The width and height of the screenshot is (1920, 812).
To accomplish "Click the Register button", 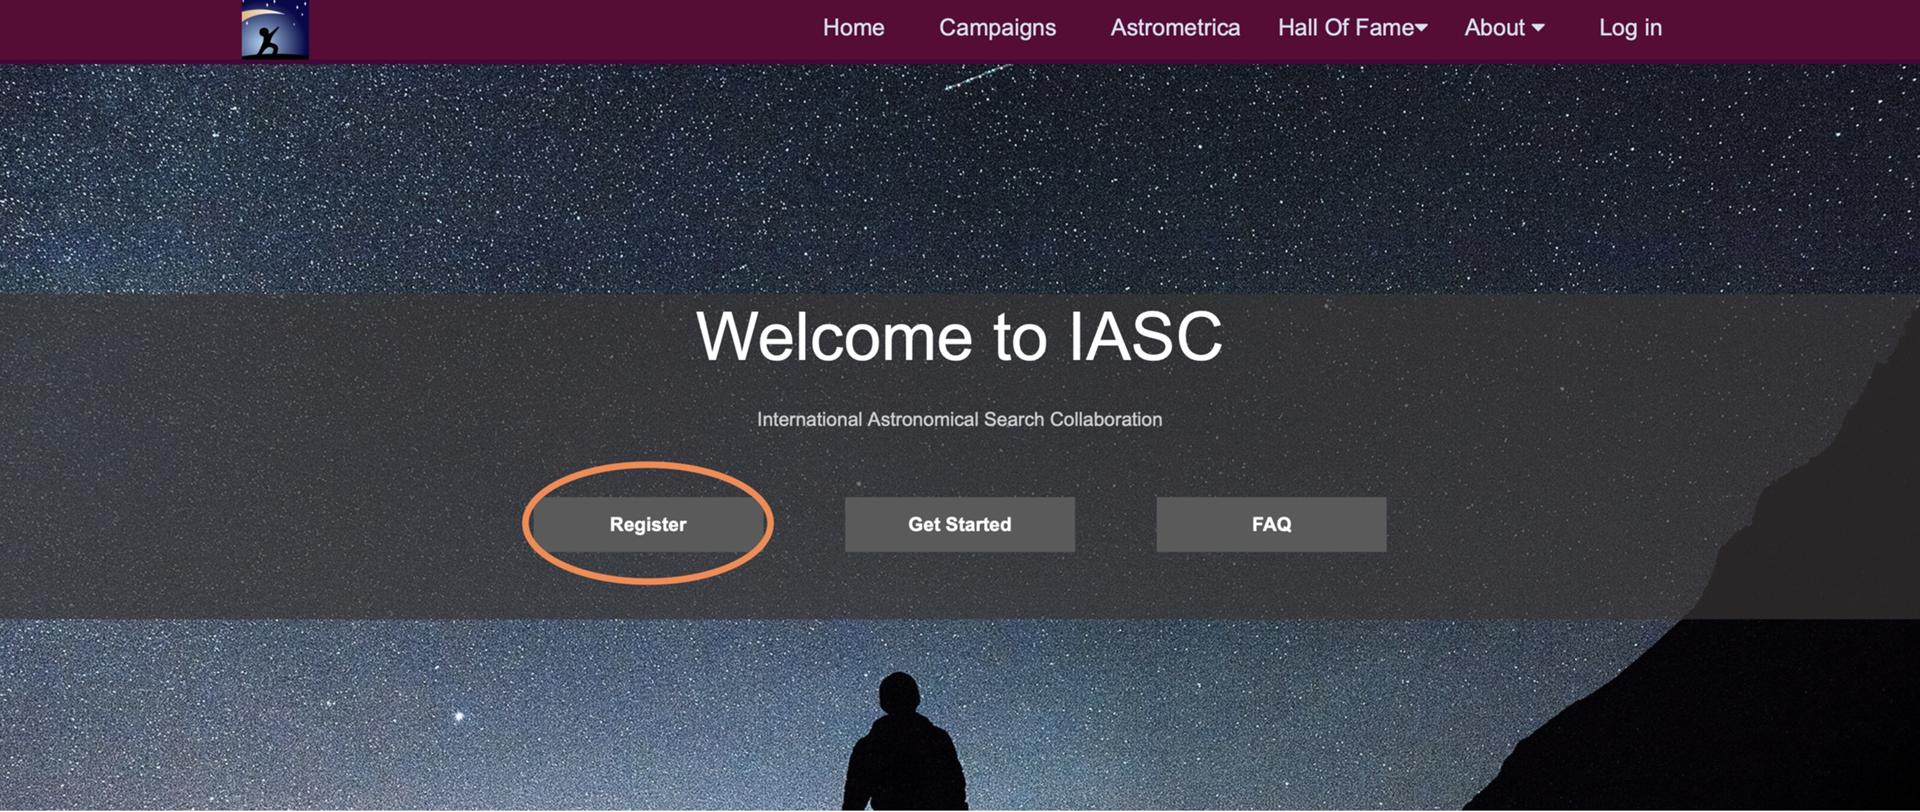I will coord(648,524).
